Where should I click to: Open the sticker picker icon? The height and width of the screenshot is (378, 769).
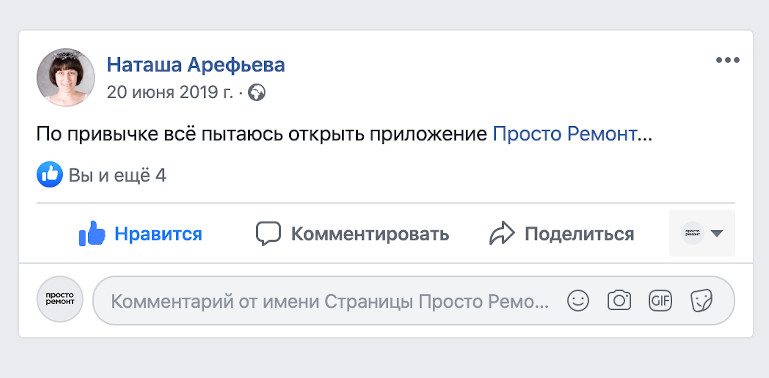[x=701, y=301]
